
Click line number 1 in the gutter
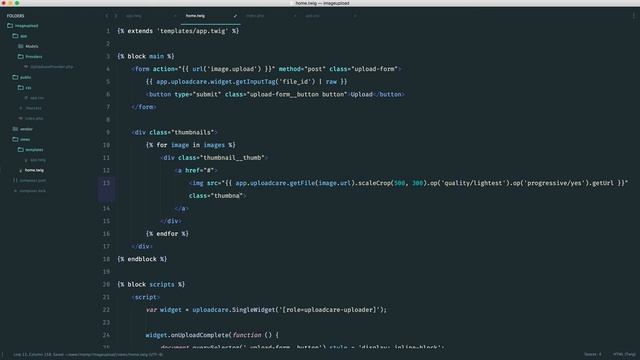[108, 31]
